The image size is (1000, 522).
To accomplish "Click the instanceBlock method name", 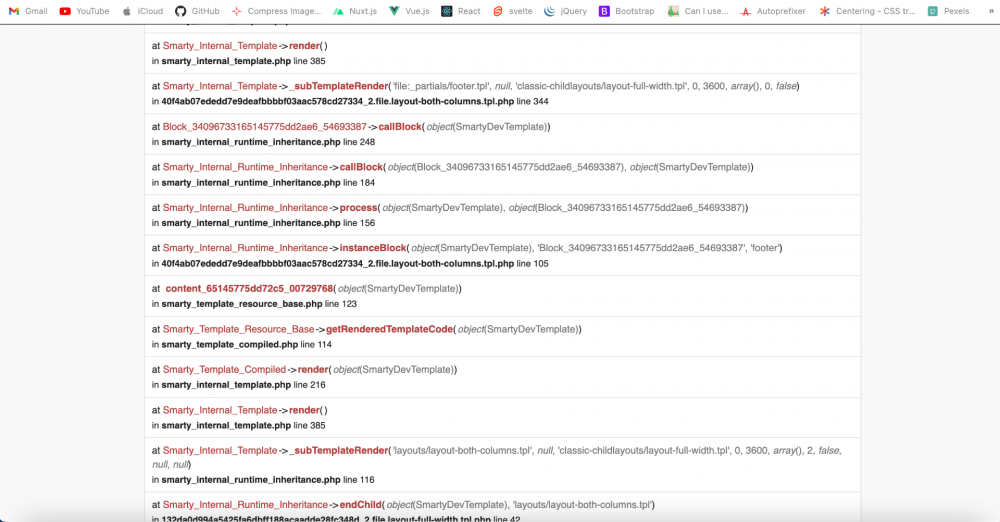I will point(373,248).
